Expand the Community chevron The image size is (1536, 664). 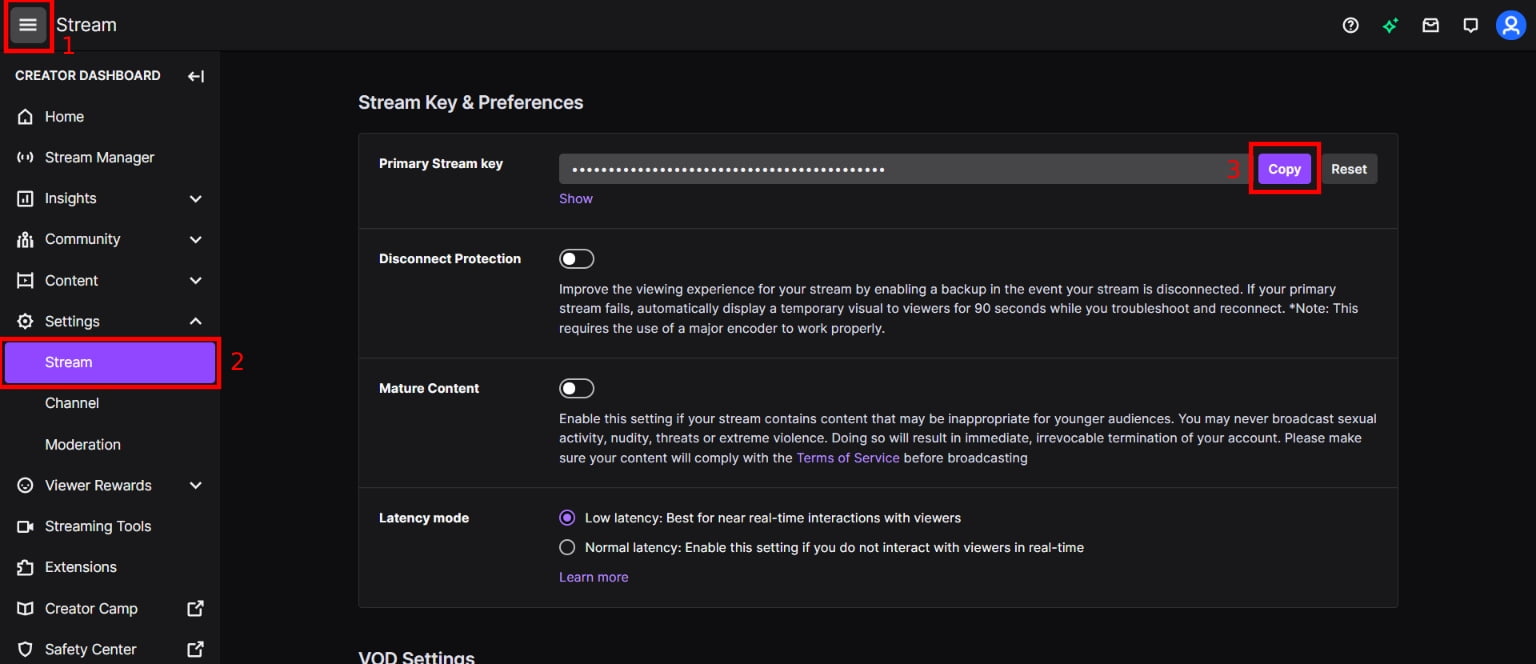pyautogui.click(x=196, y=240)
